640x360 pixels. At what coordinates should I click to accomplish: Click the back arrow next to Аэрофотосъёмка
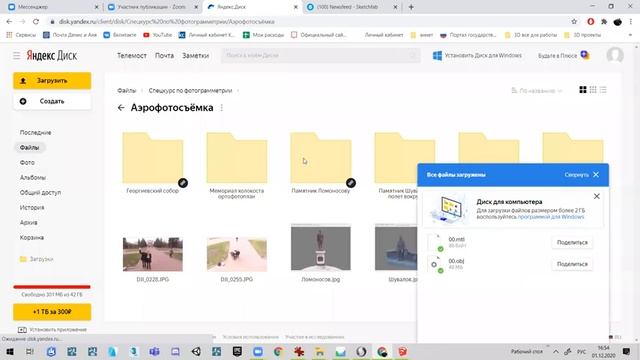point(121,108)
